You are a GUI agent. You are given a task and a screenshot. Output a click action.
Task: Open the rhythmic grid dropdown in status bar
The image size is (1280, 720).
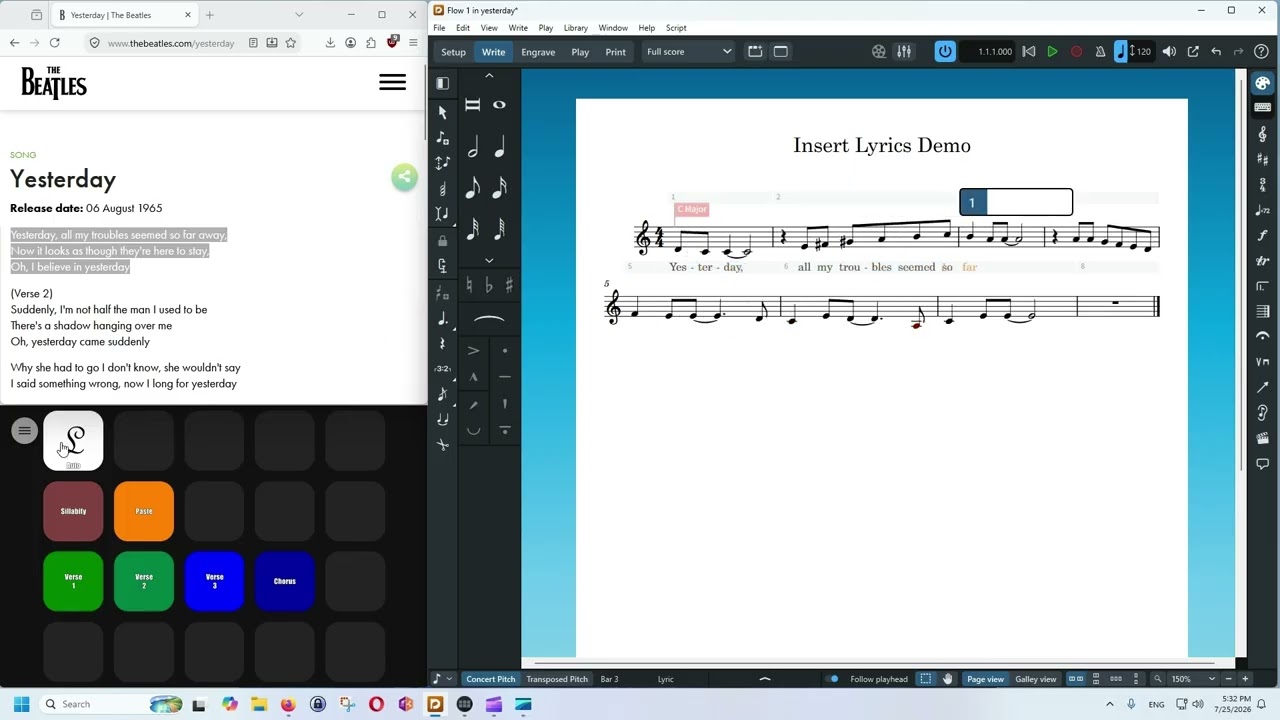(442, 679)
